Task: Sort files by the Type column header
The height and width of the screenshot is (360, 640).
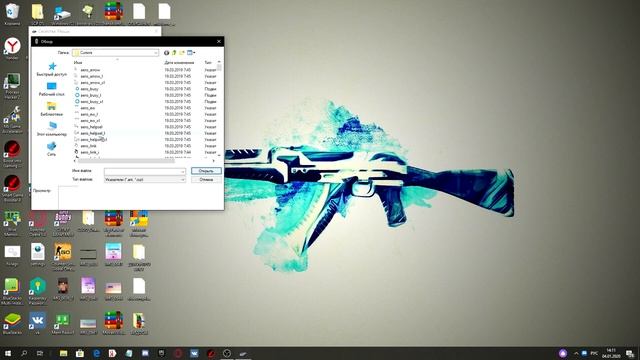Action: [209, 62]
